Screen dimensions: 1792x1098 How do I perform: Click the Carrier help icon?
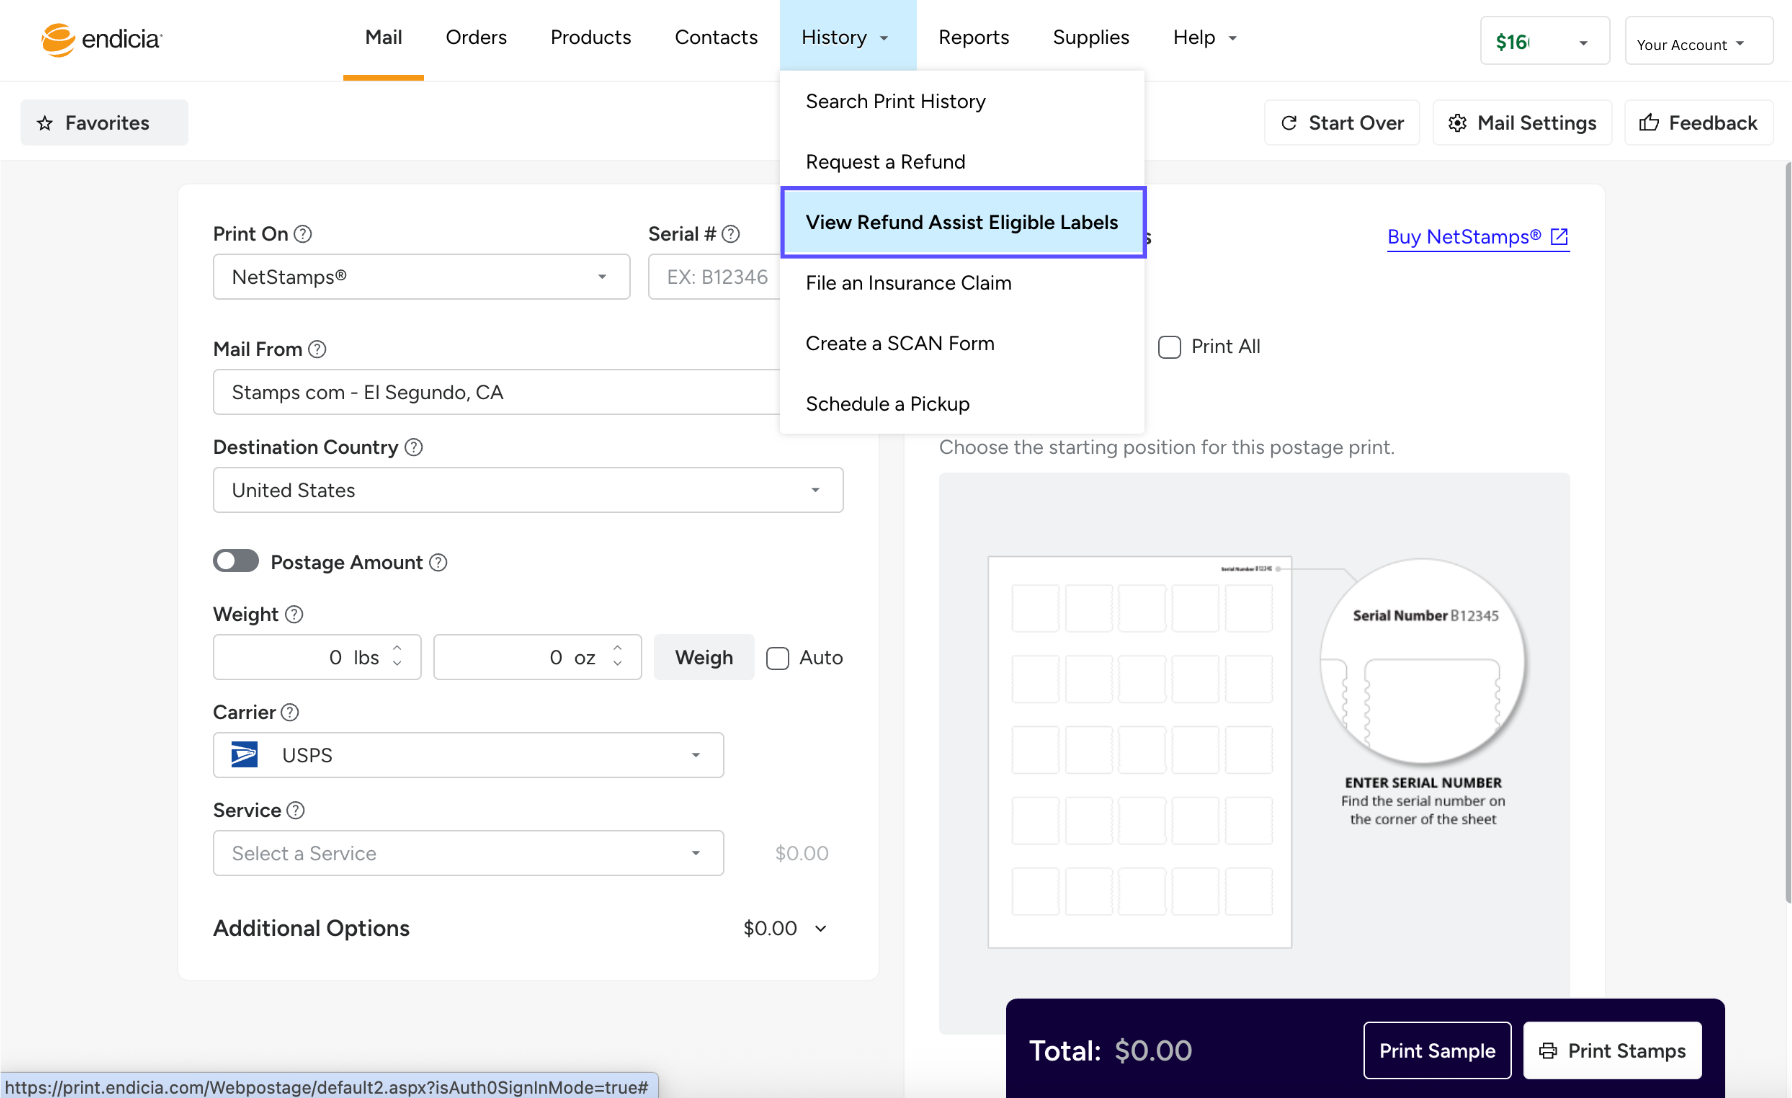[x=290, y=712]
